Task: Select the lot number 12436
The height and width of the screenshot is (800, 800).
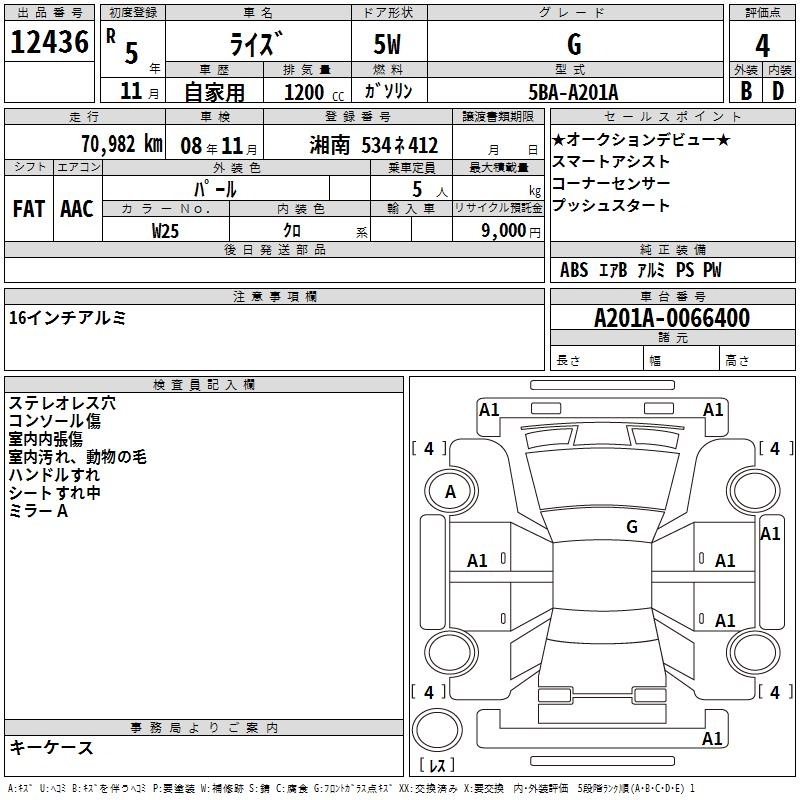Action: coord(49,43)
